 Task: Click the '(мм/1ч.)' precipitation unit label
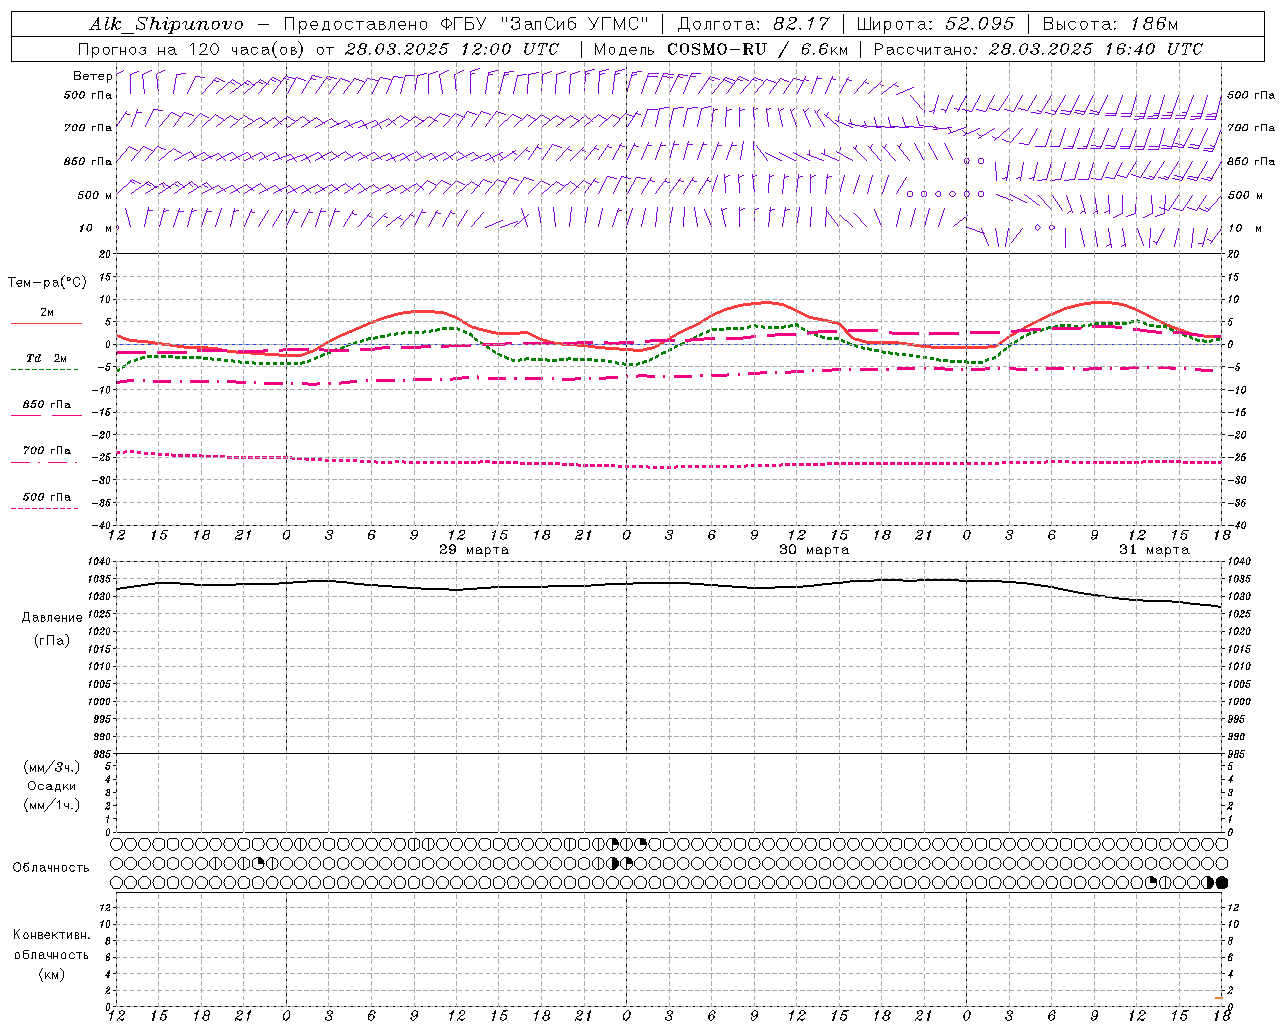tap(52, 805)
